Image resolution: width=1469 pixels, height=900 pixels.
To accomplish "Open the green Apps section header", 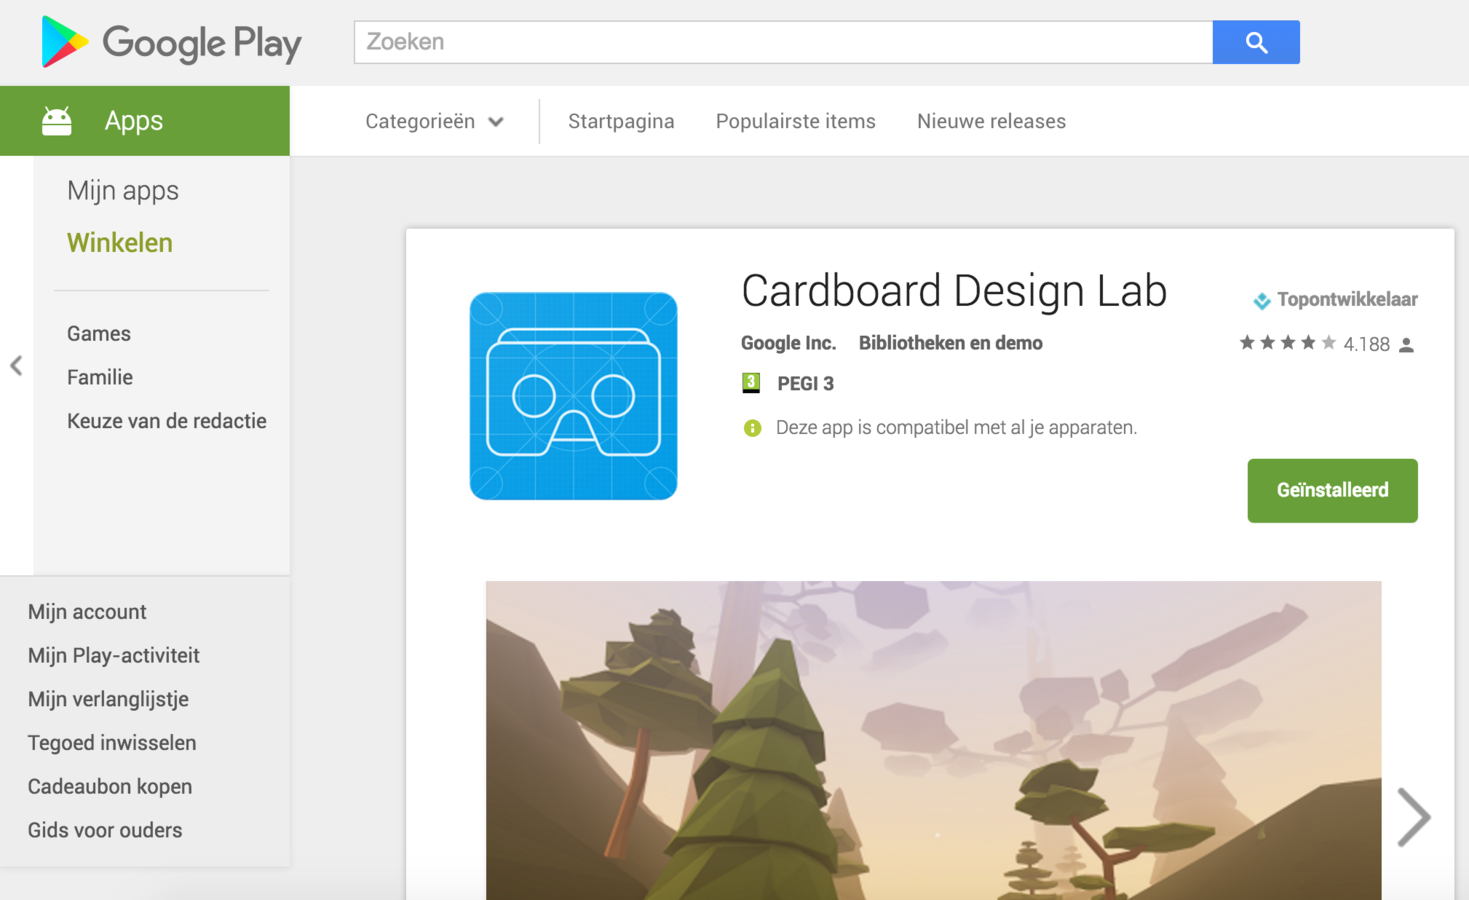I will [145, 121].
